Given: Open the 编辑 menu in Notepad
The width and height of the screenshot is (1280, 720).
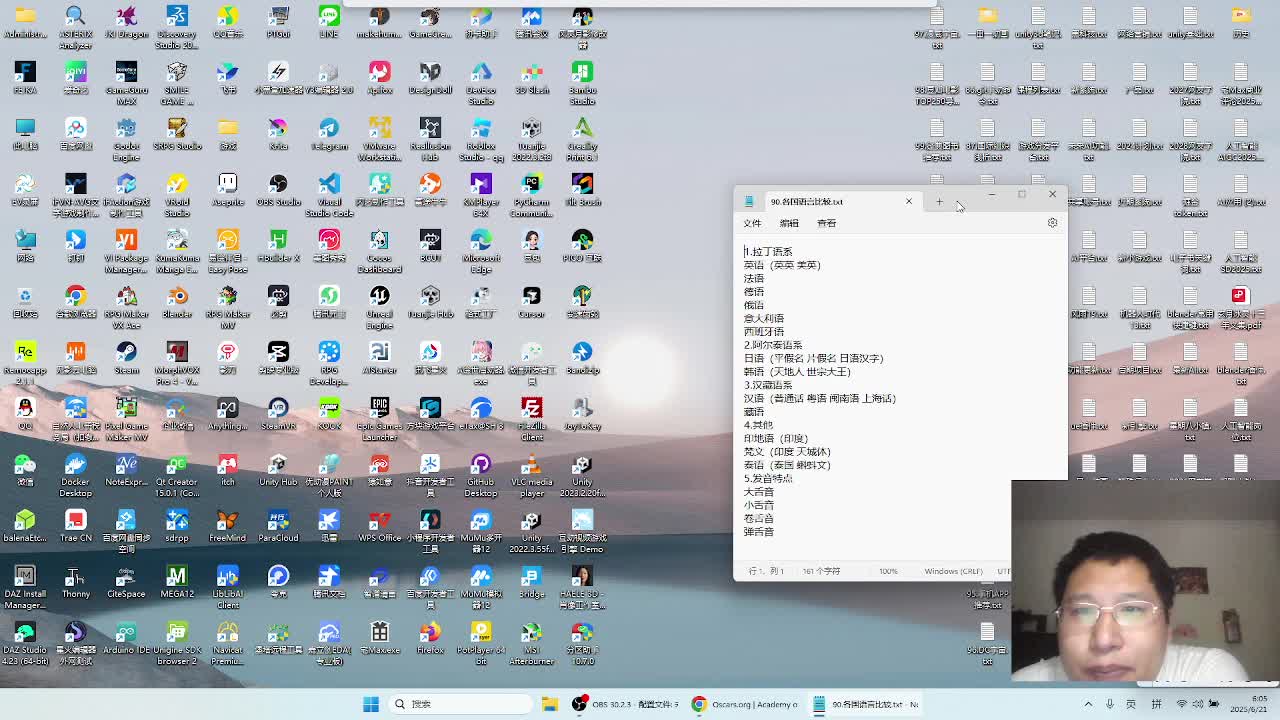Looking at the screenshot, I should point(789,223).
